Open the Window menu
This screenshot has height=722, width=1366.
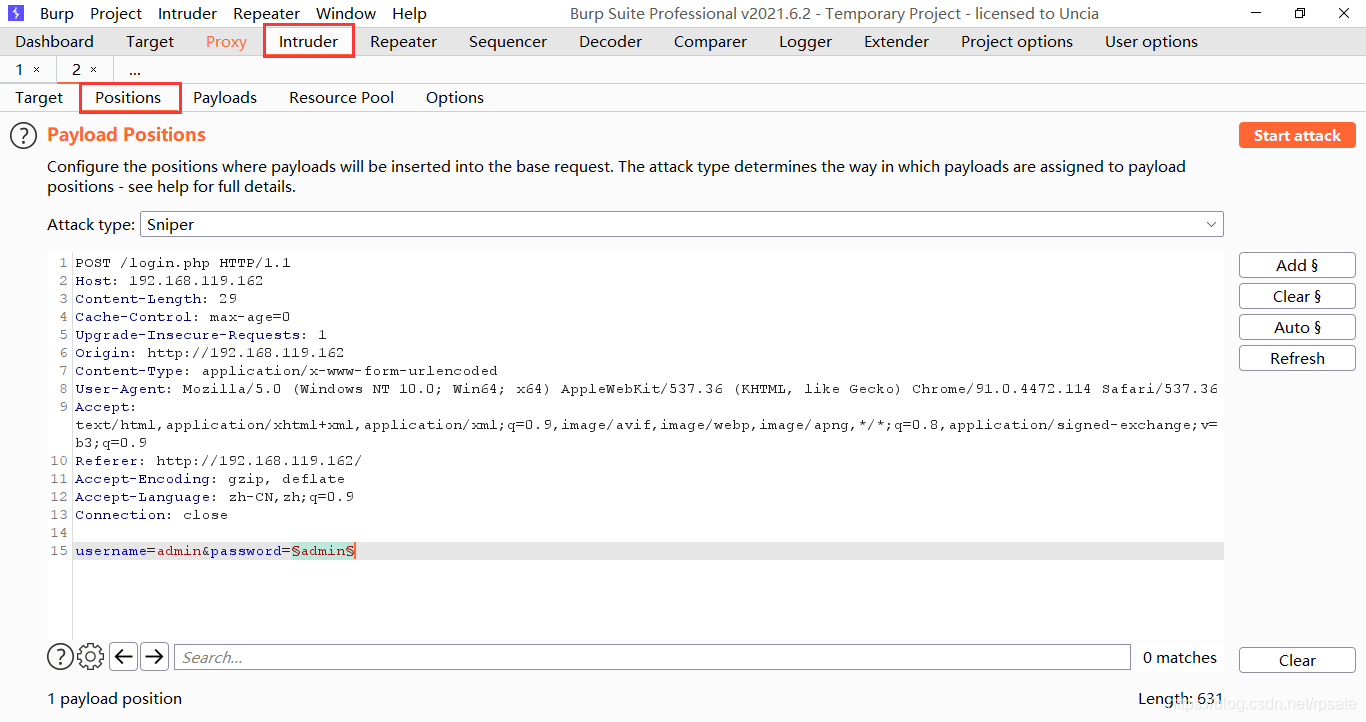(x=346, y=14)
